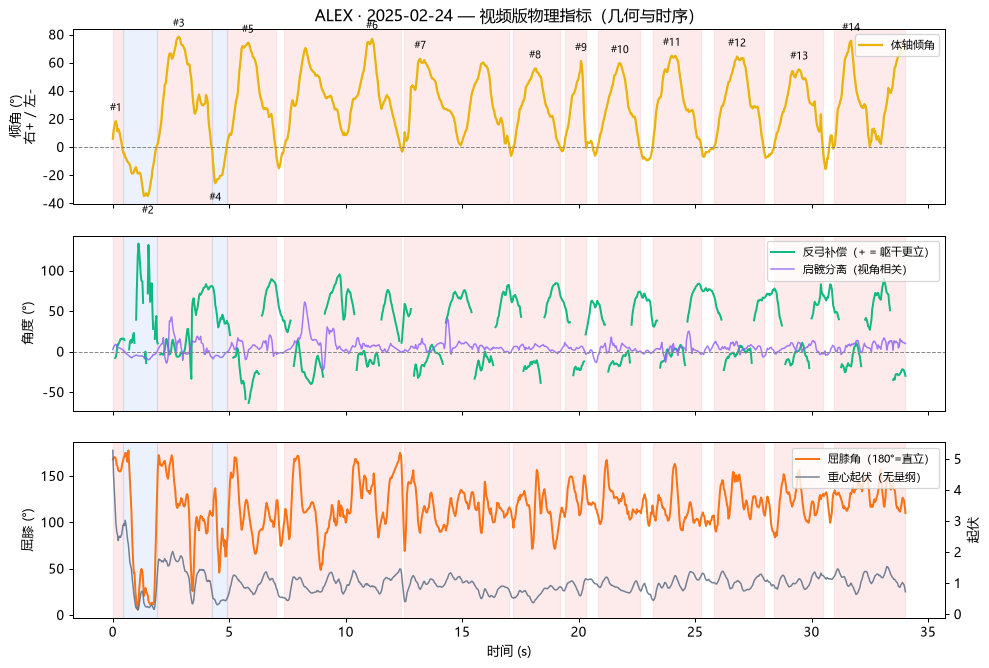This screenshot has height=668, width=989.
Task: Click the #7 marker label
Action: 420,45
